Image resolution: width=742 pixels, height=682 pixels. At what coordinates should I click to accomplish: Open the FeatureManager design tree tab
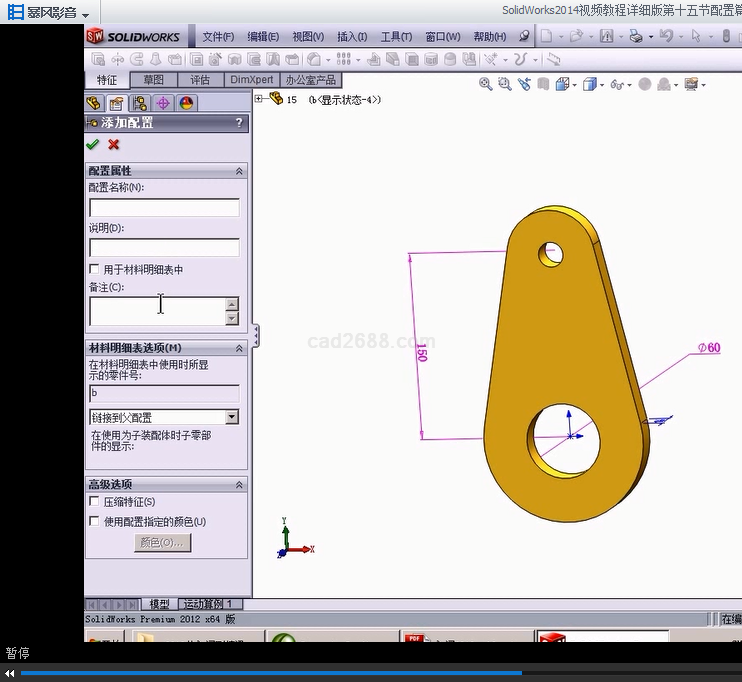[x=95, y=103]
